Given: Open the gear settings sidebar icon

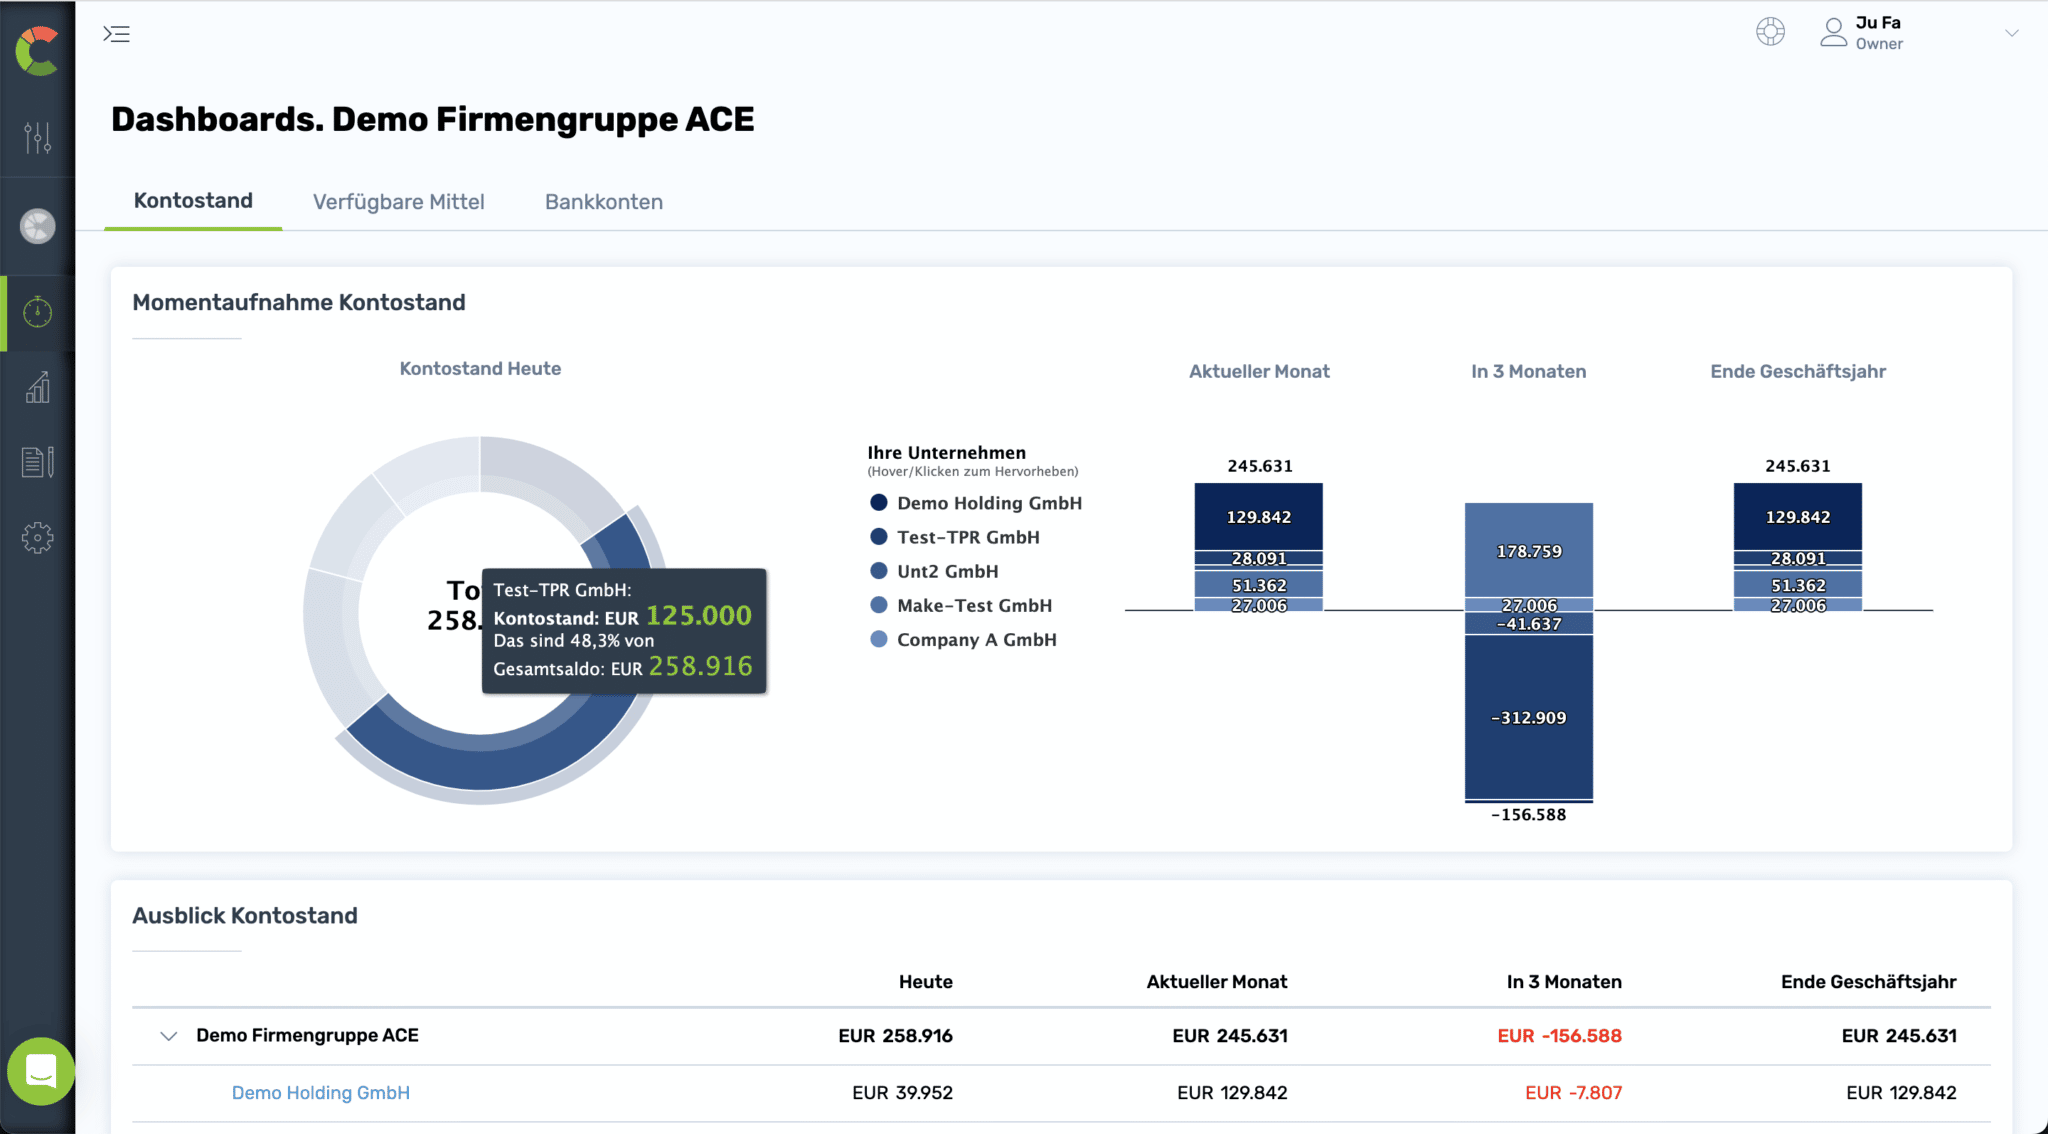Looking at the screenshot, I should (x=38, y=538).
